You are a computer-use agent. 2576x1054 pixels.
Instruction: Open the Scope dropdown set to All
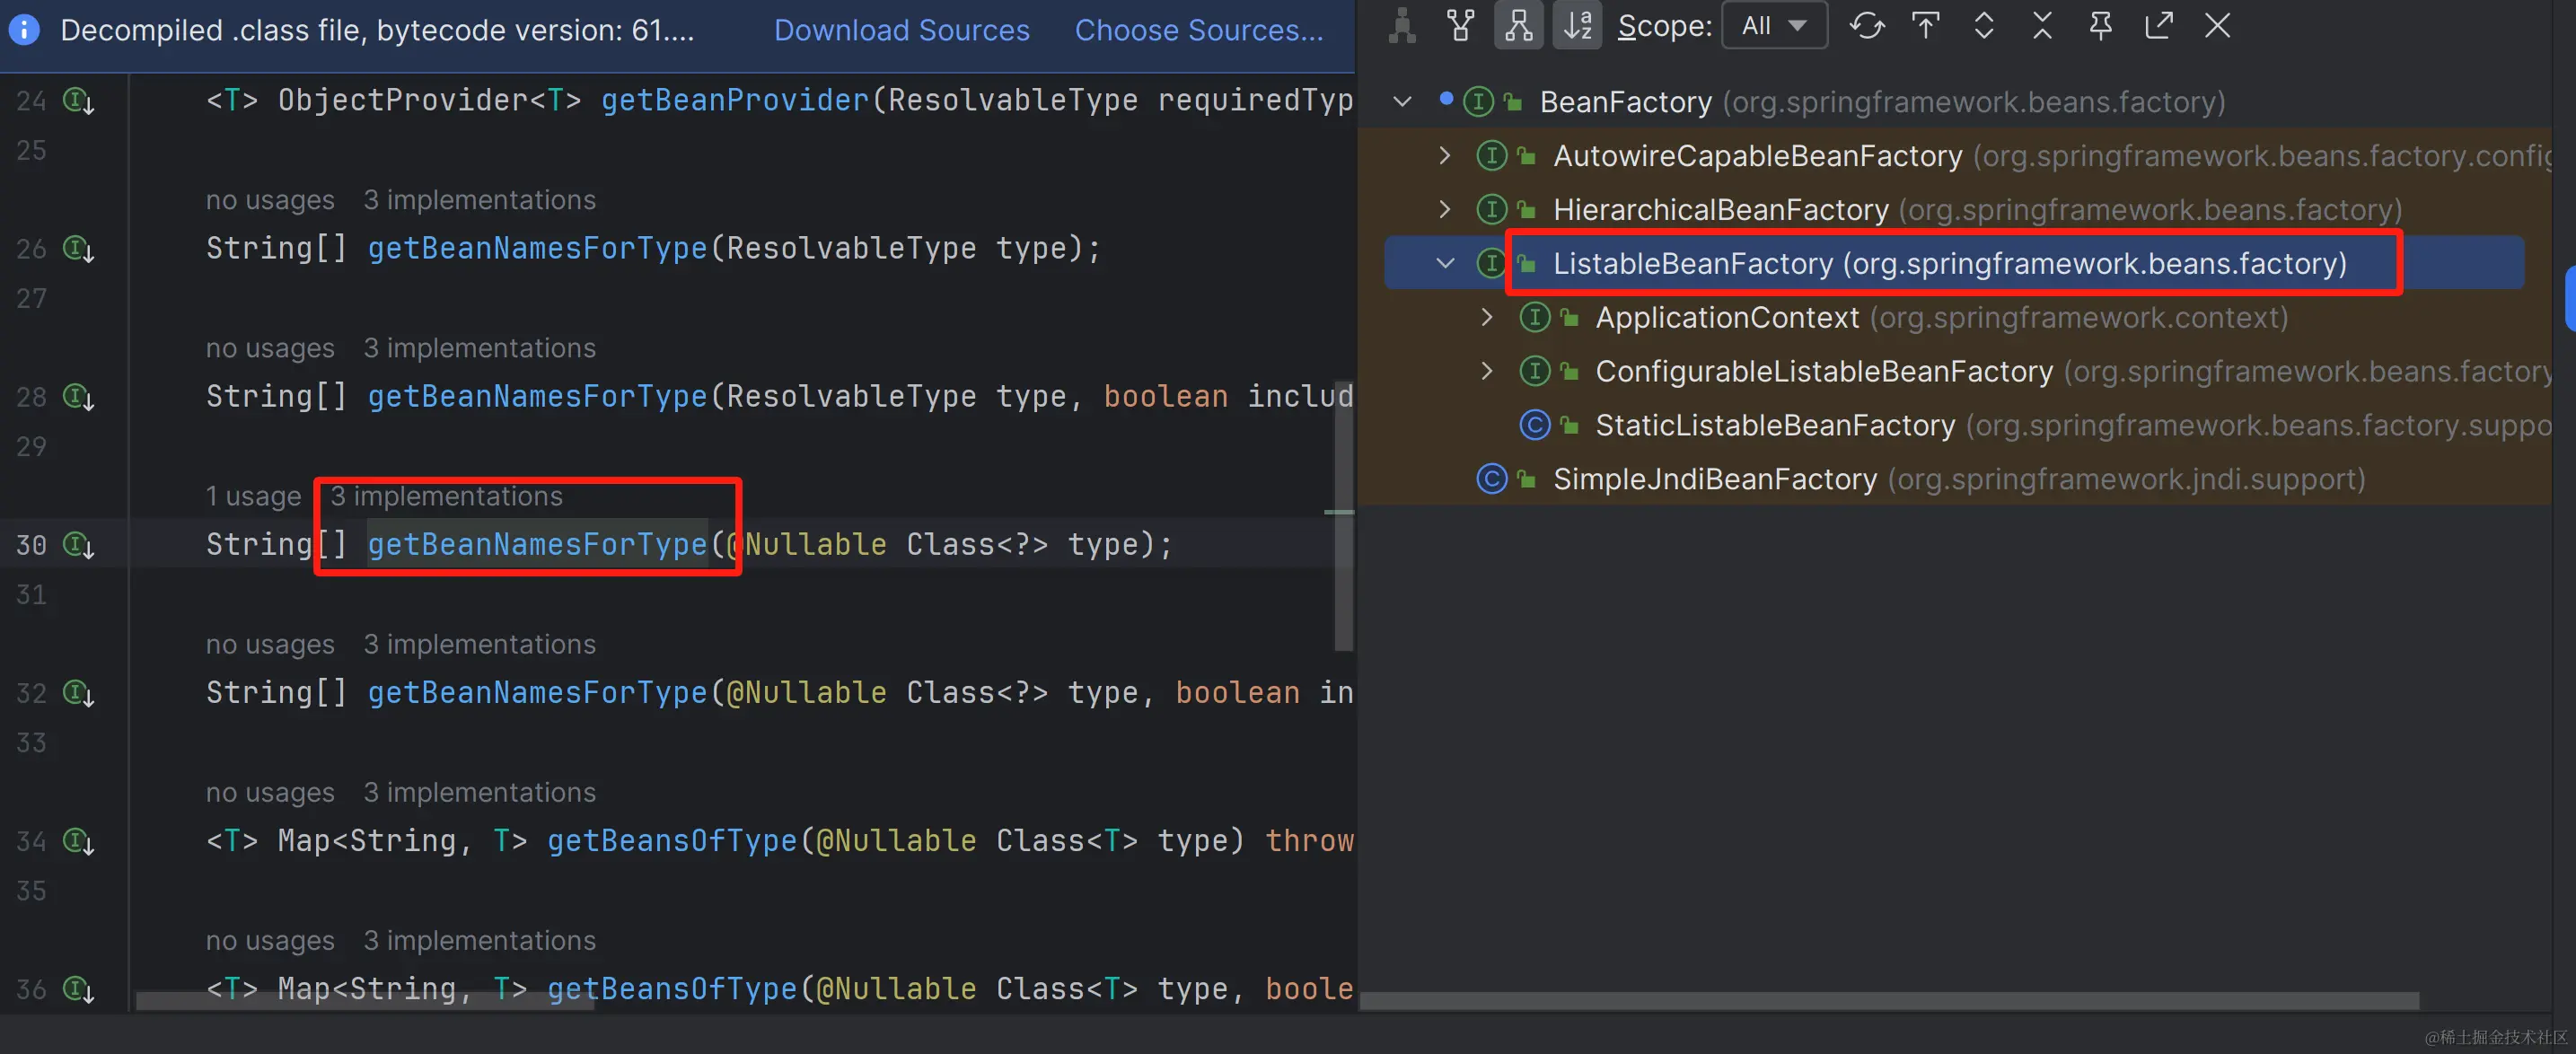(1774, 25)
